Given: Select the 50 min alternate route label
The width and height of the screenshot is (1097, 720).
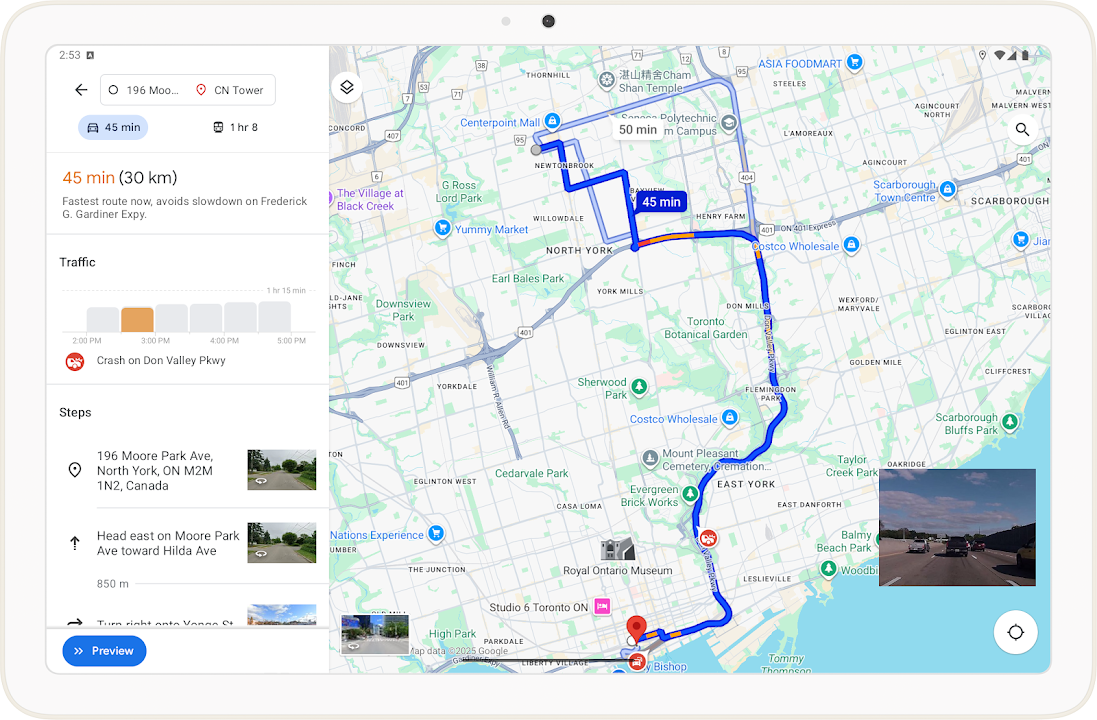Looking at the screenshot, I should click(x=637, y=129).
